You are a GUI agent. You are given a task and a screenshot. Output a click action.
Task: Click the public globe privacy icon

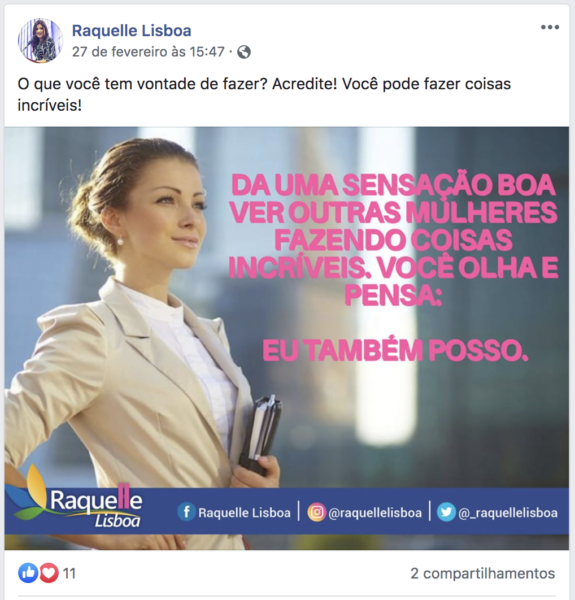click(x=244, y=52)
